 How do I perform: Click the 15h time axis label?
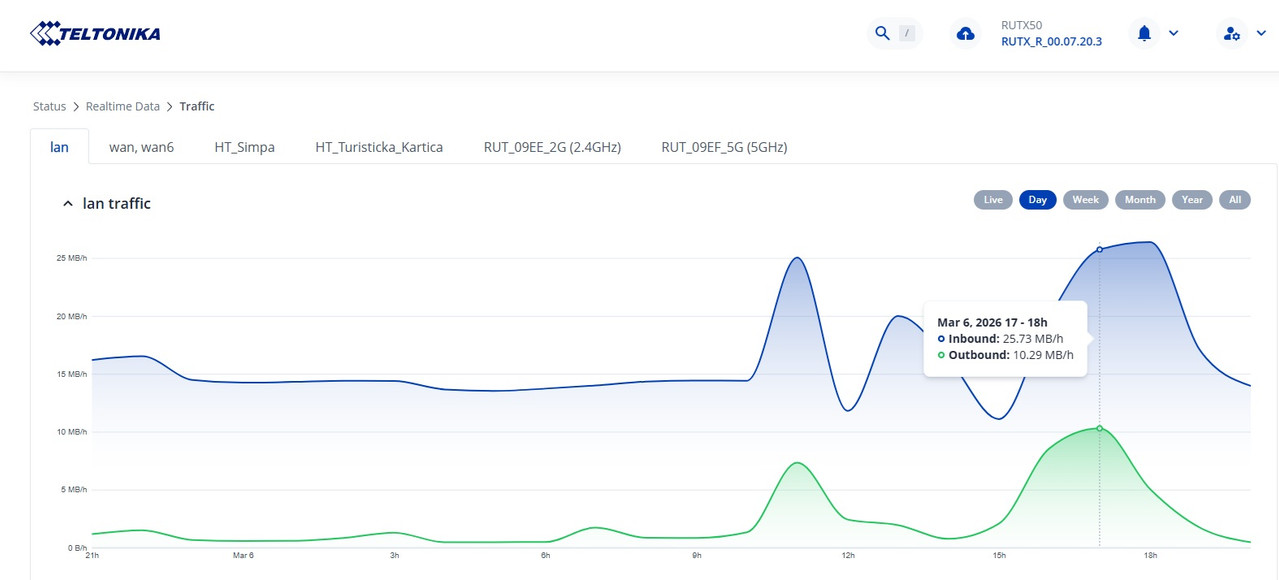pos(999,556)
